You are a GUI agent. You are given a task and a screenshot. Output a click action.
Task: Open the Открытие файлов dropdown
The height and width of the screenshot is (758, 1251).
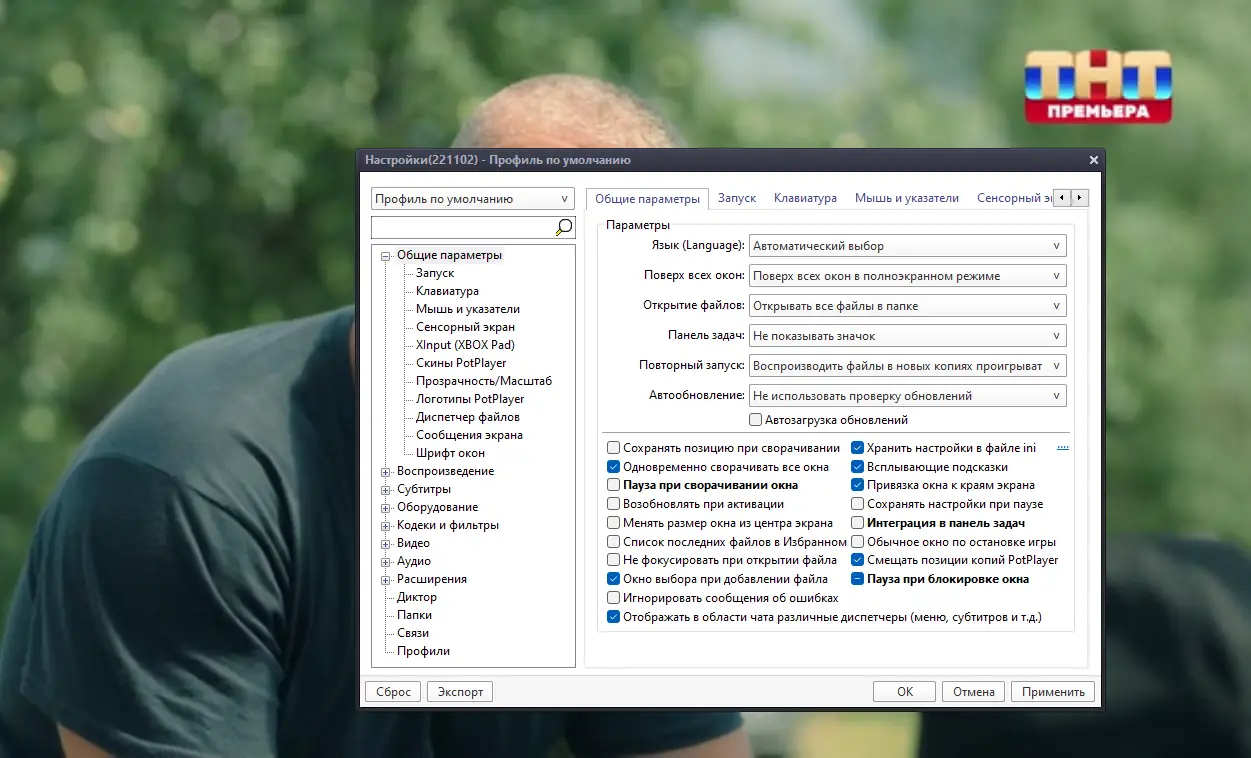(x=907, y=306)
